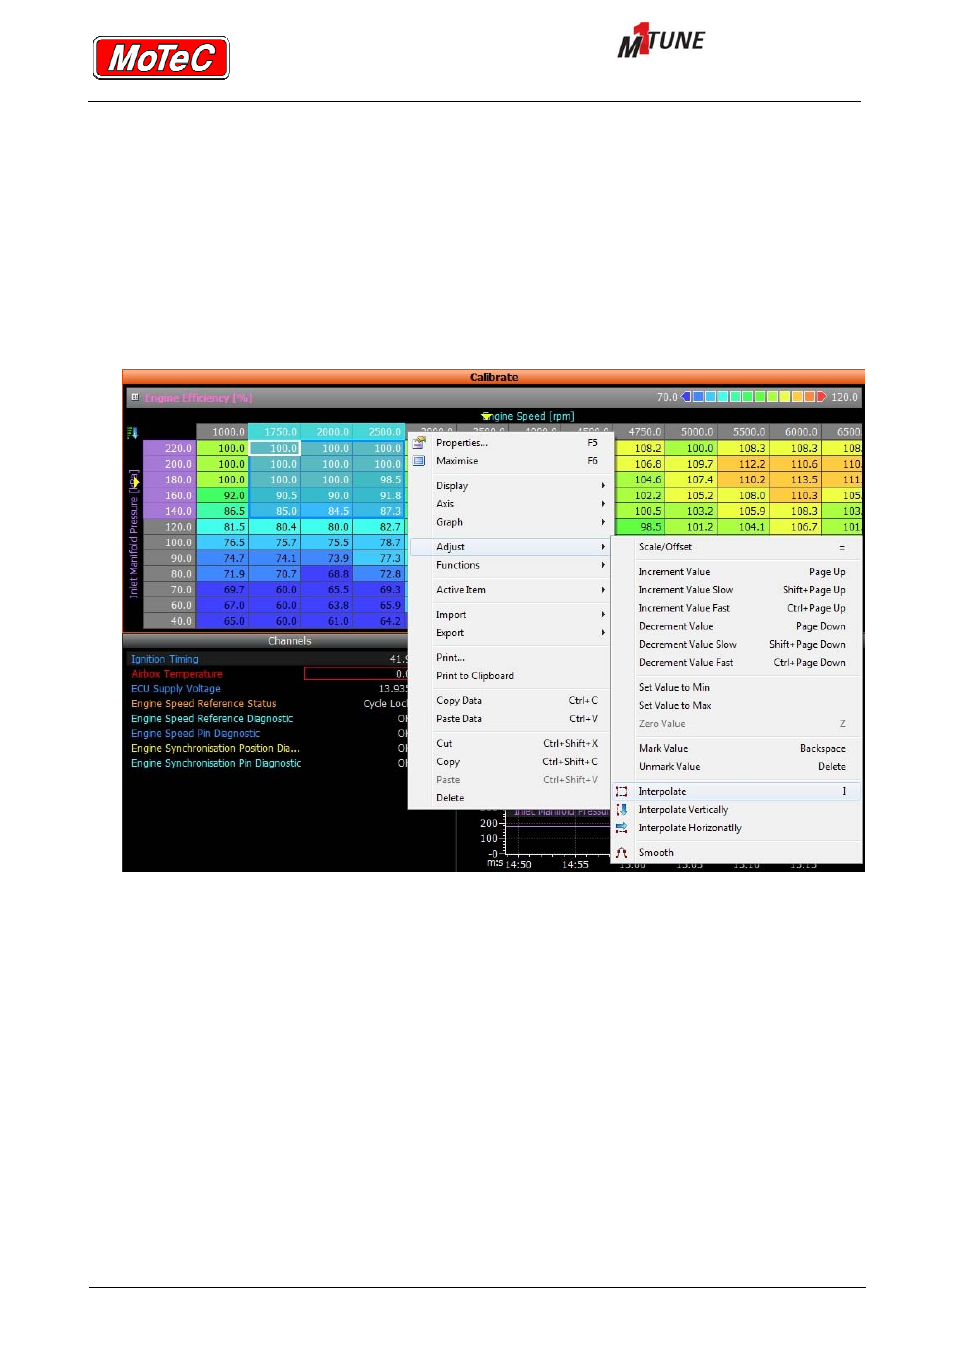Choose Scale/Offset in Adjust submenu
This screenshot has height=1350, width=954.
pos(737,547)
